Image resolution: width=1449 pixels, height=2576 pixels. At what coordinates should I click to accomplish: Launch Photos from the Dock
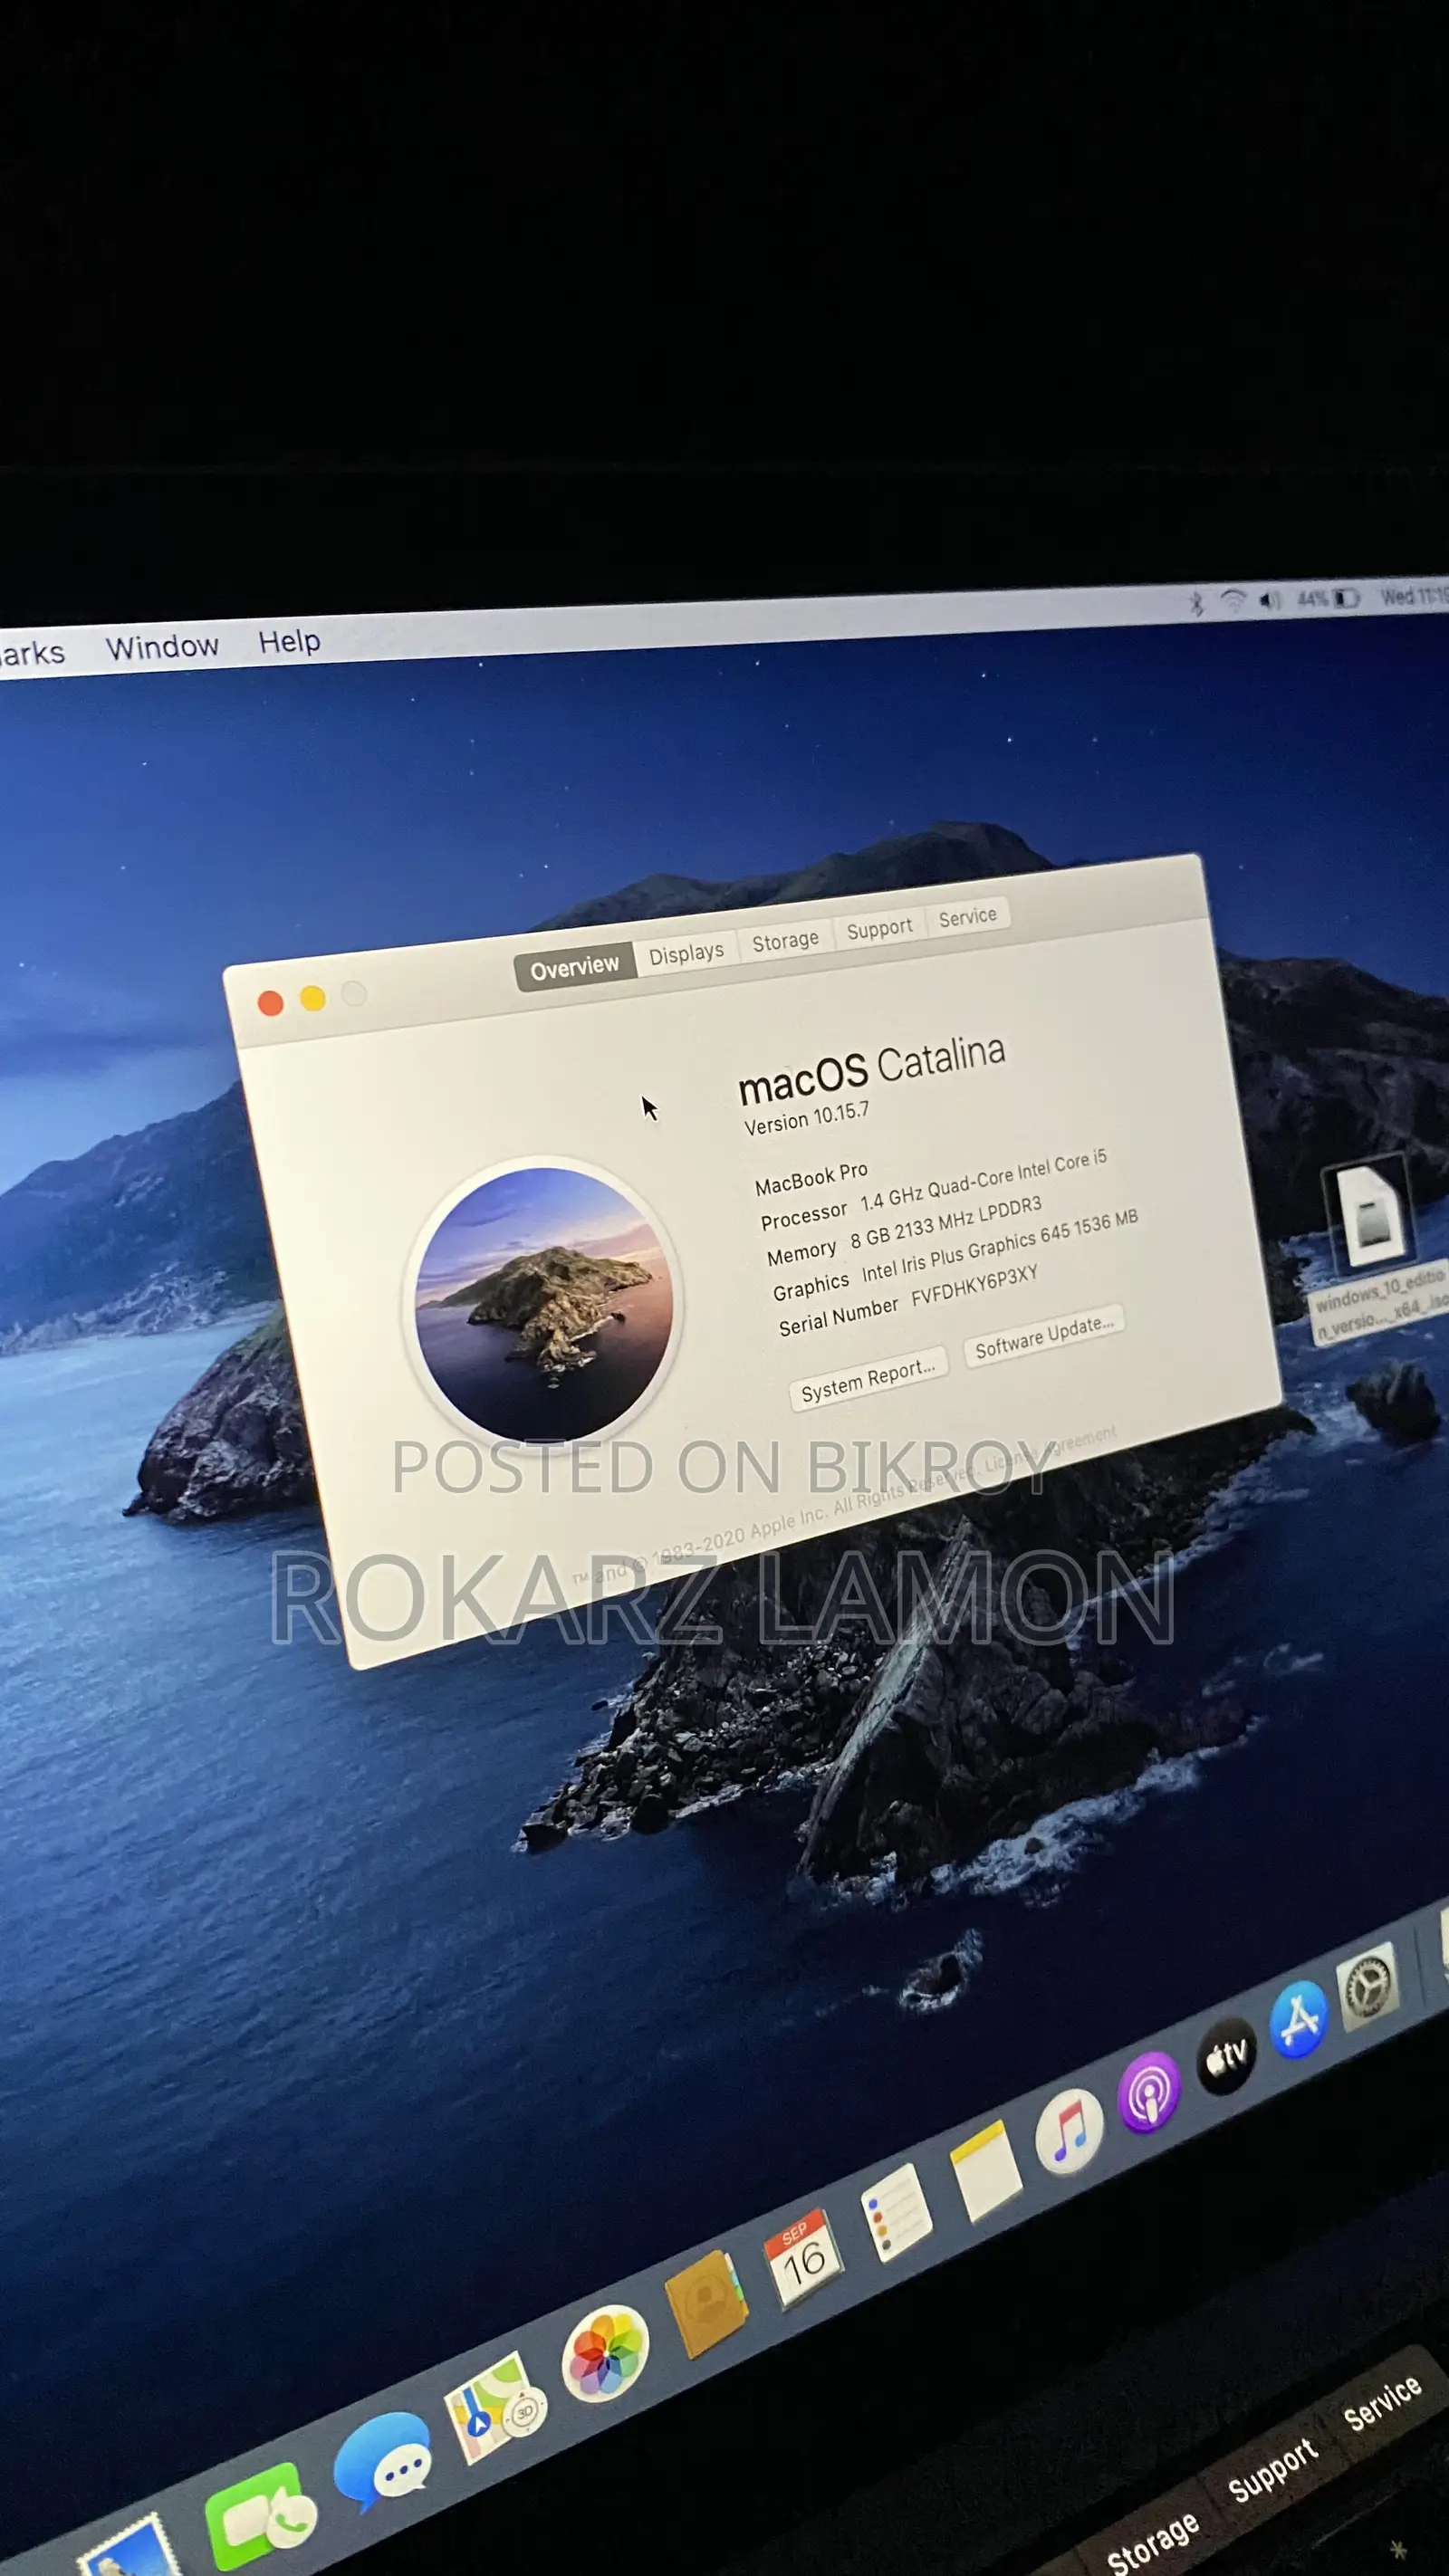click(x=605, y=2354)
